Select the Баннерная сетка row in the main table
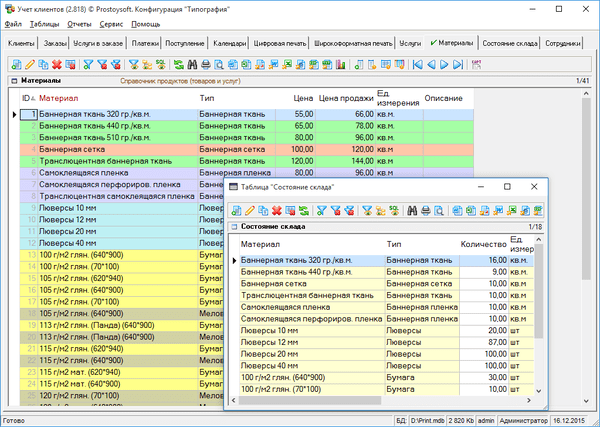The width and height of the screenshot is (600, 427). click(246, 149)
